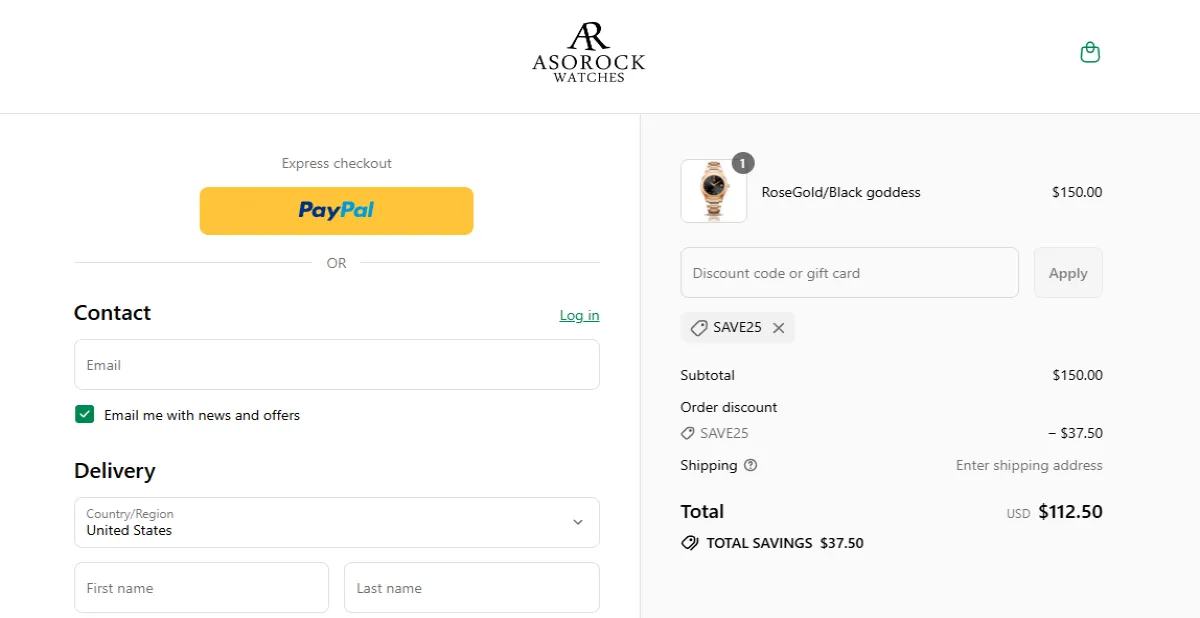Click the 'Discount code or gift card' field

click(849, 272)
